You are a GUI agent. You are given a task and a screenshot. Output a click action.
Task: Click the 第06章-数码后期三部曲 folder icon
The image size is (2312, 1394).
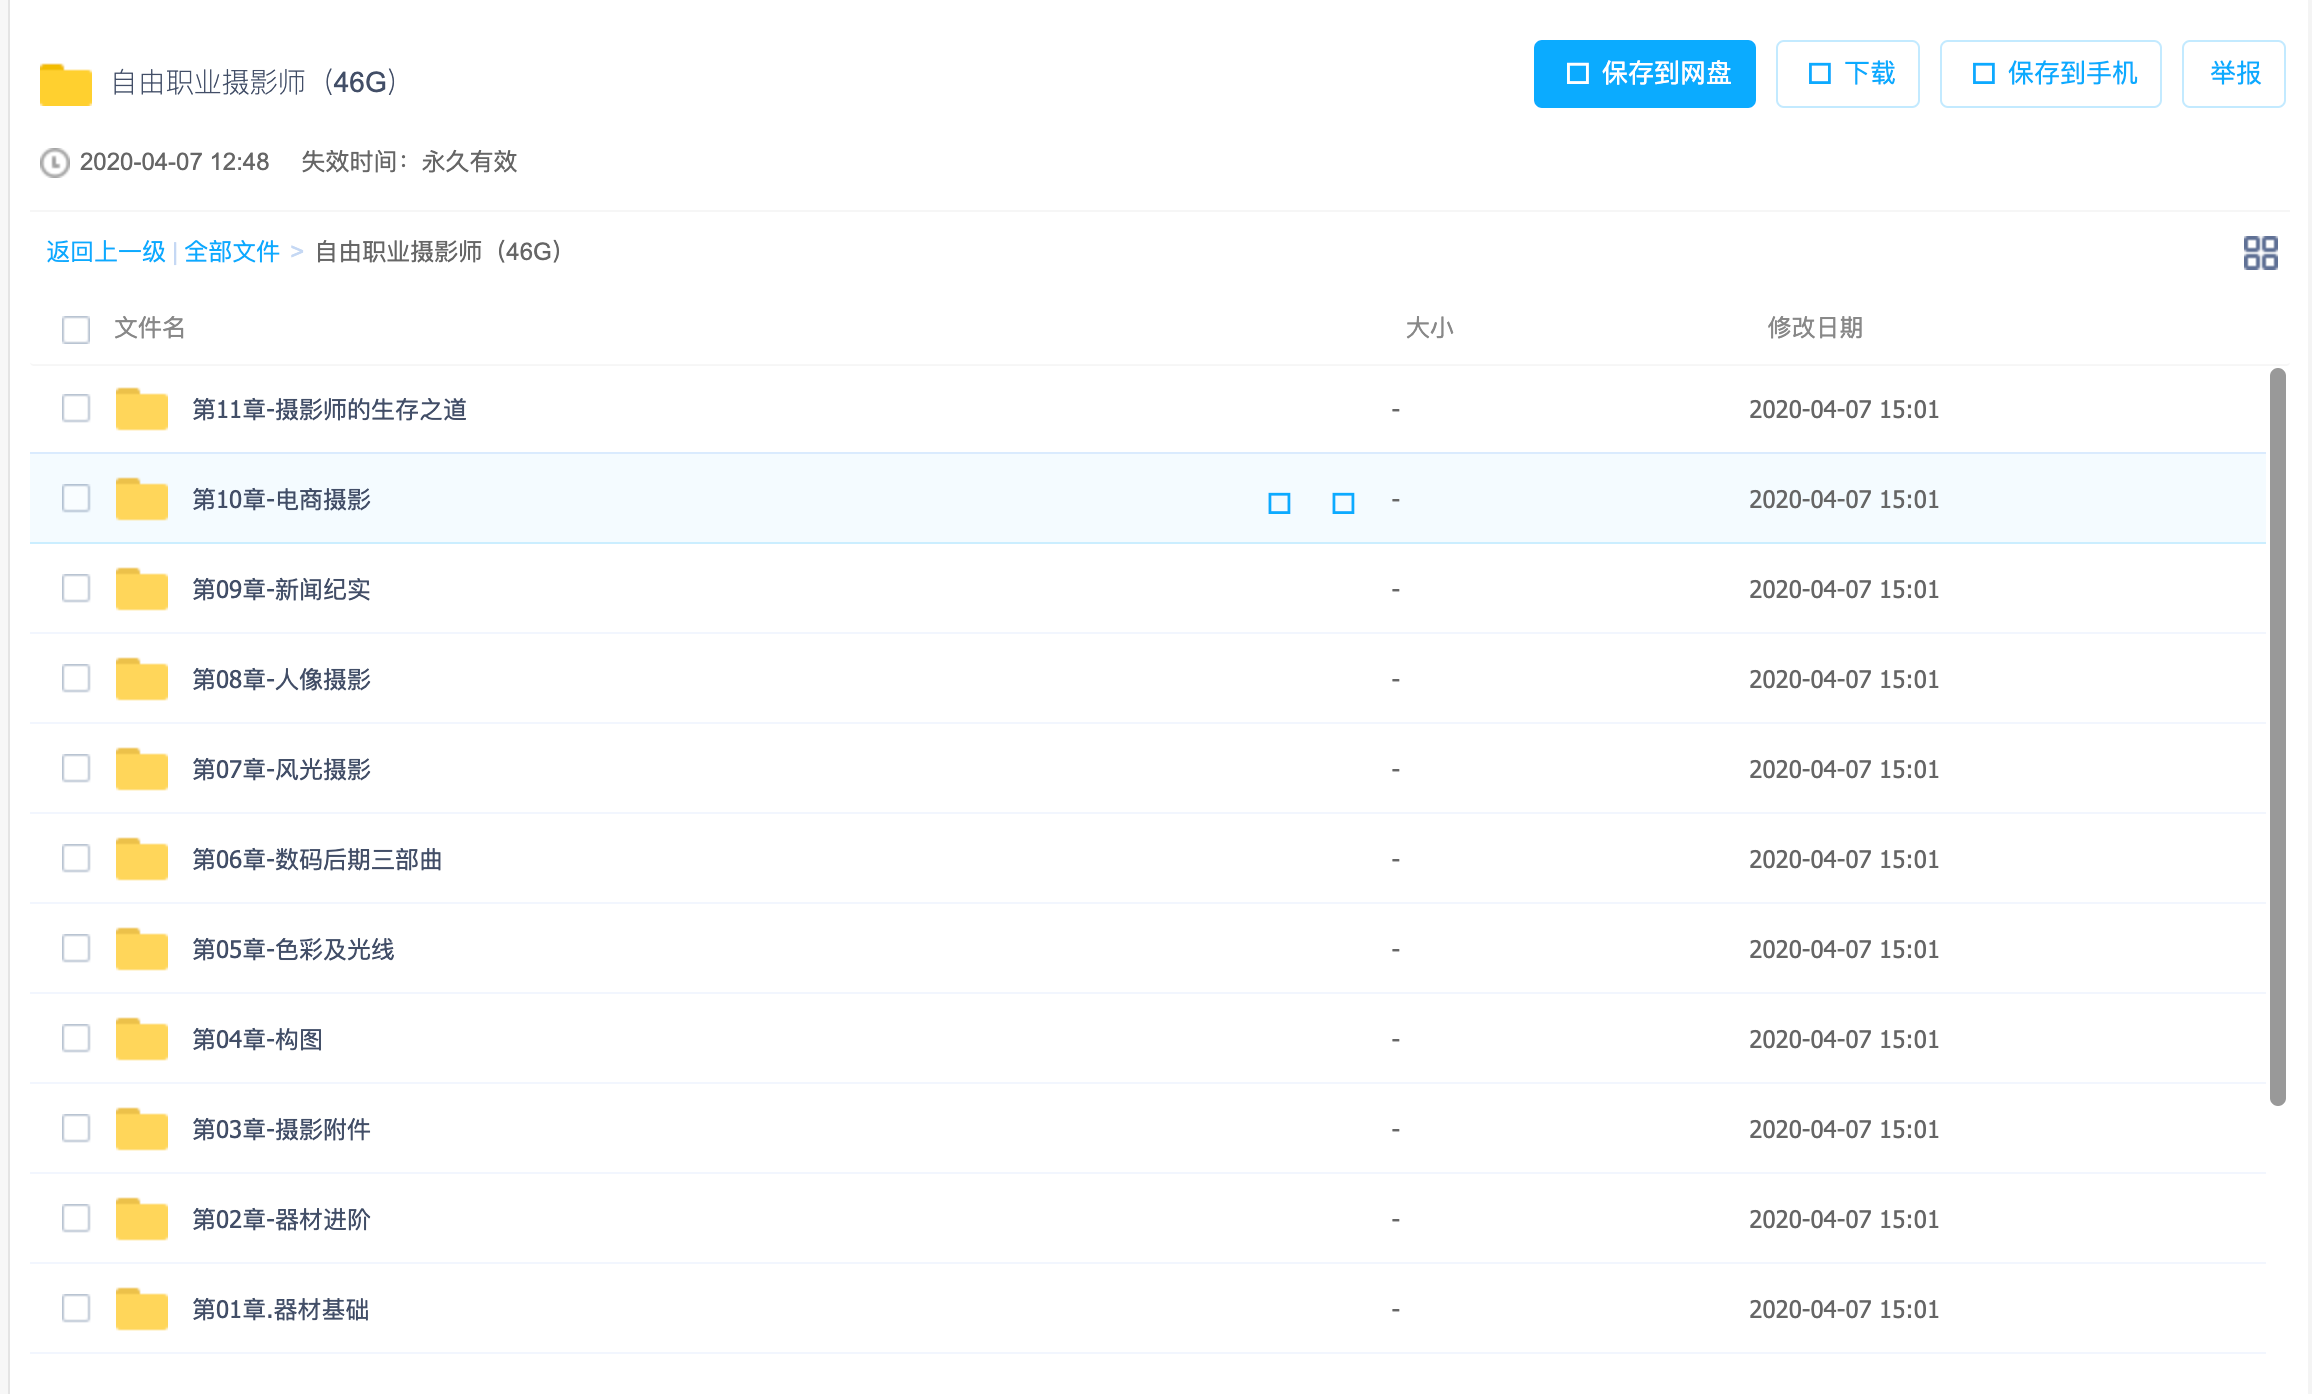click(x=141, y=859)
